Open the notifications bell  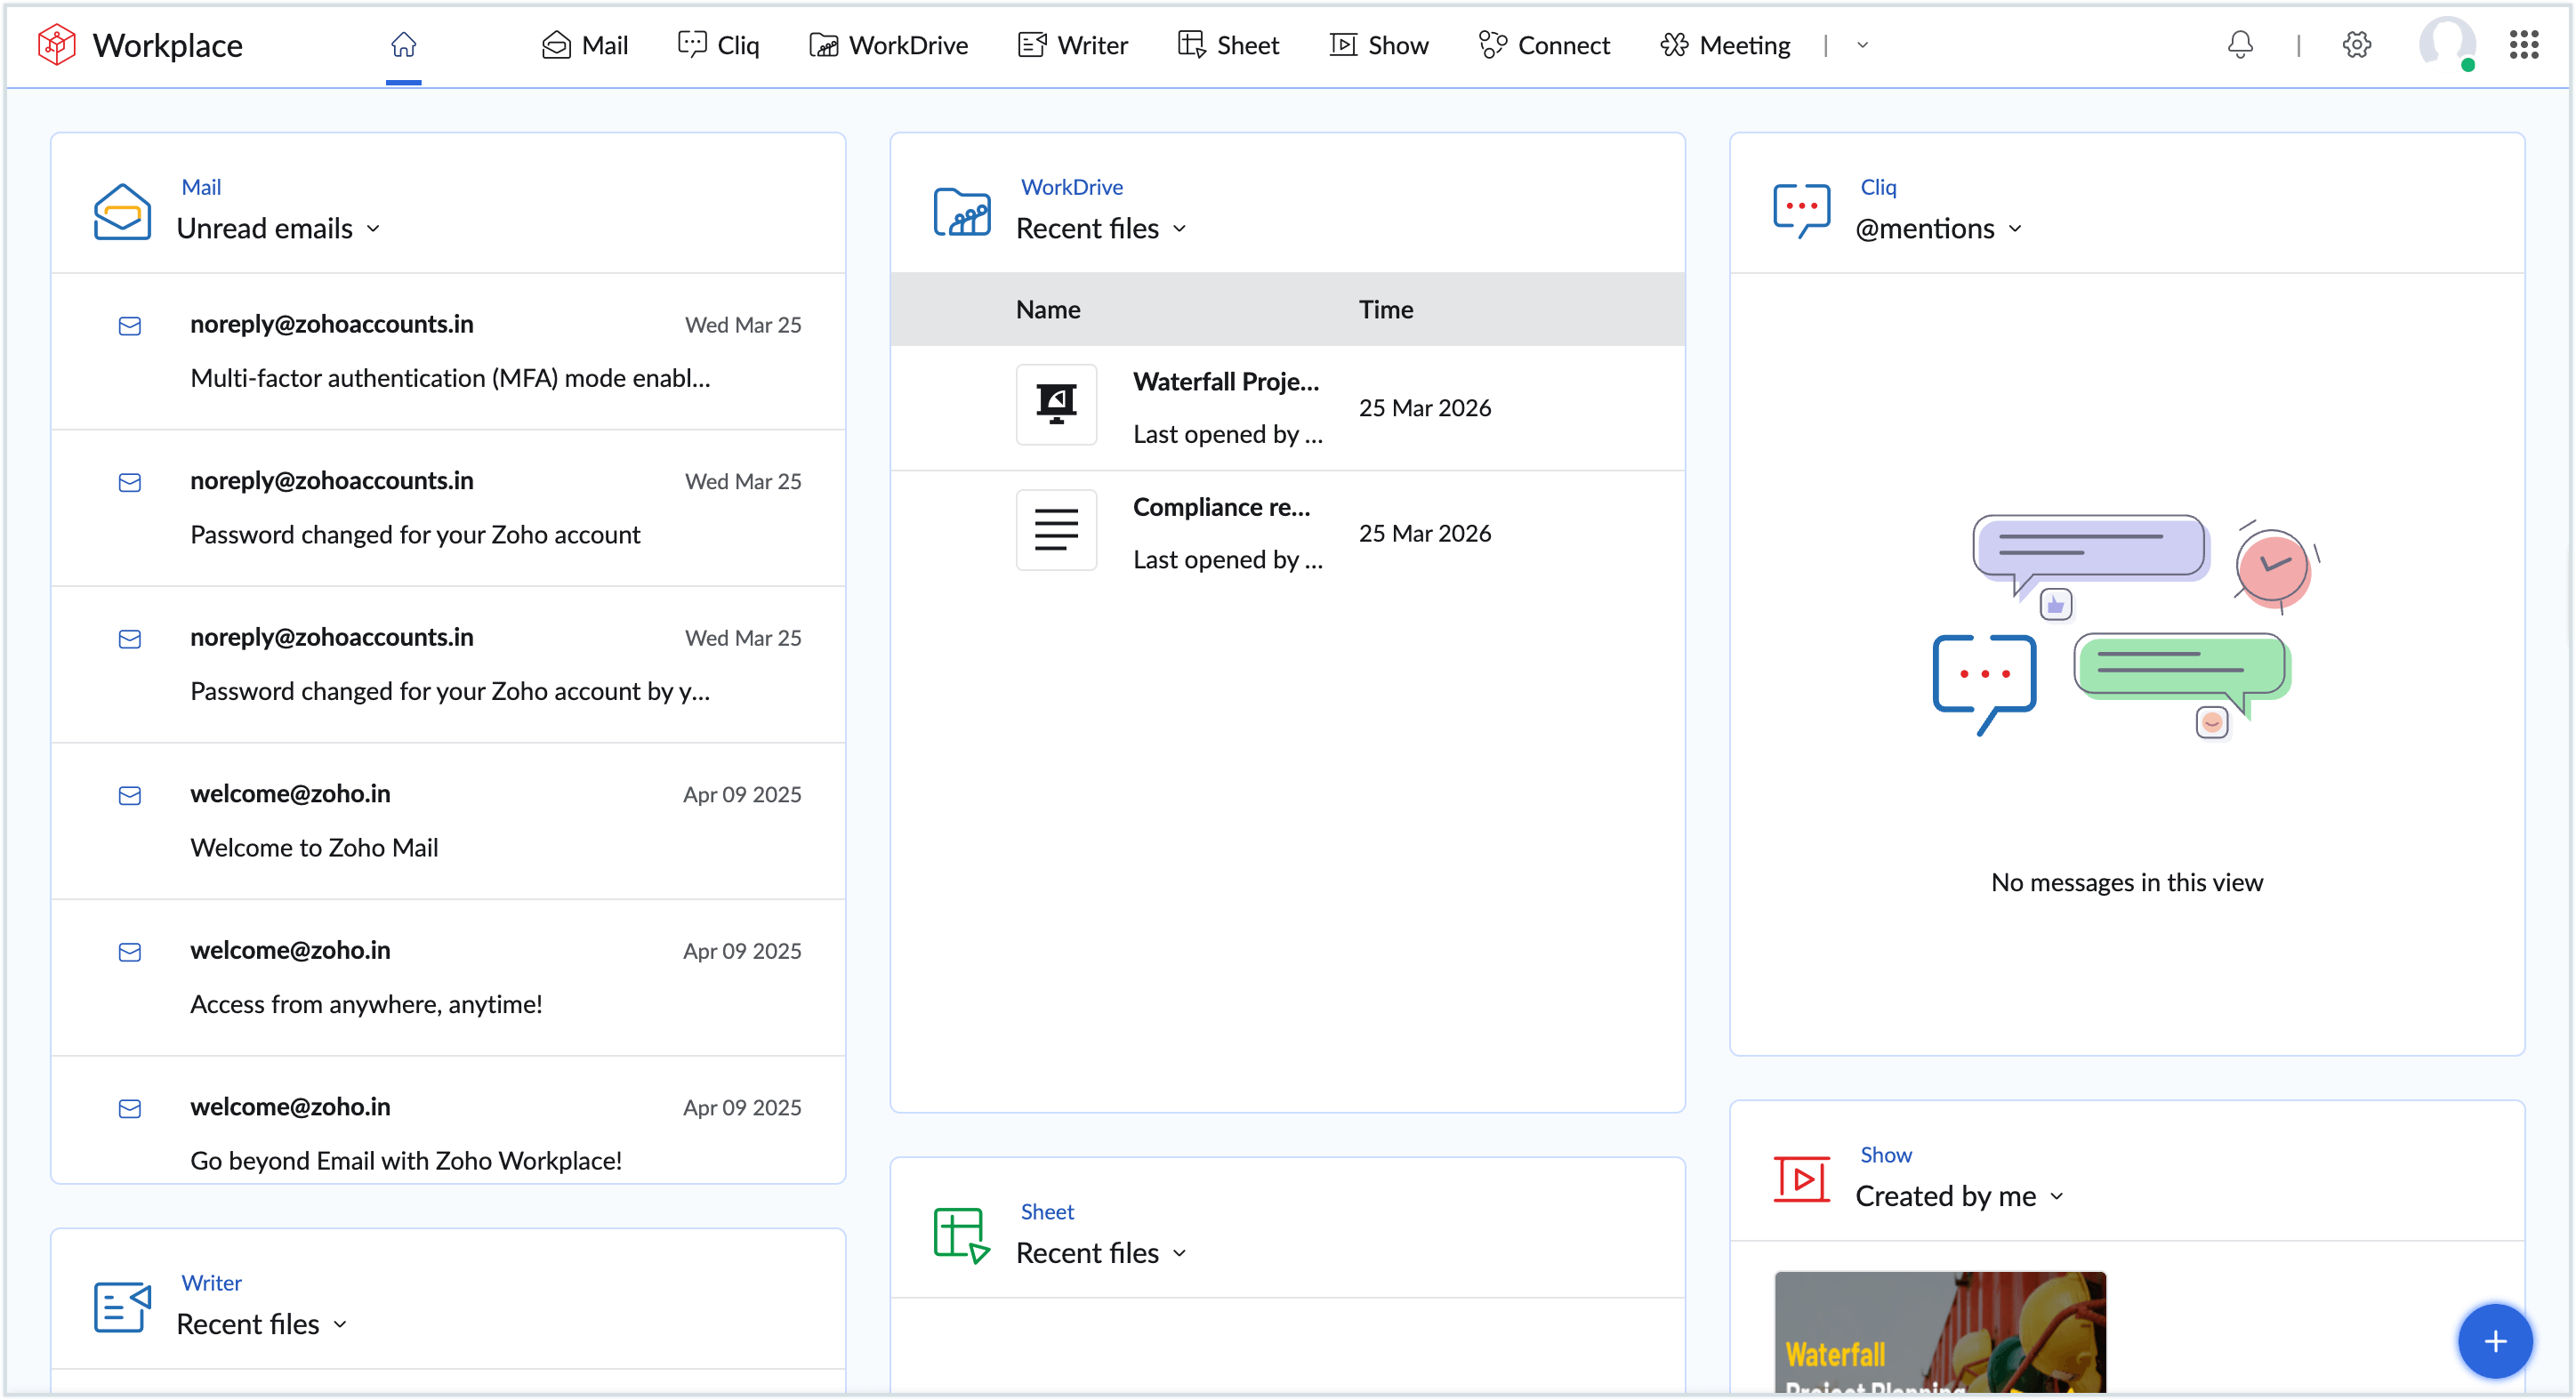(2239, 45)
